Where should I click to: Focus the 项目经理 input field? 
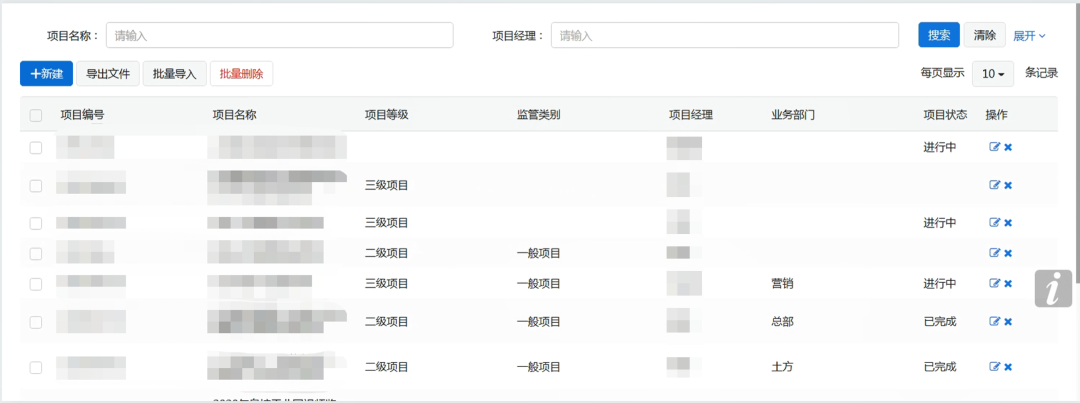[724, 35]
